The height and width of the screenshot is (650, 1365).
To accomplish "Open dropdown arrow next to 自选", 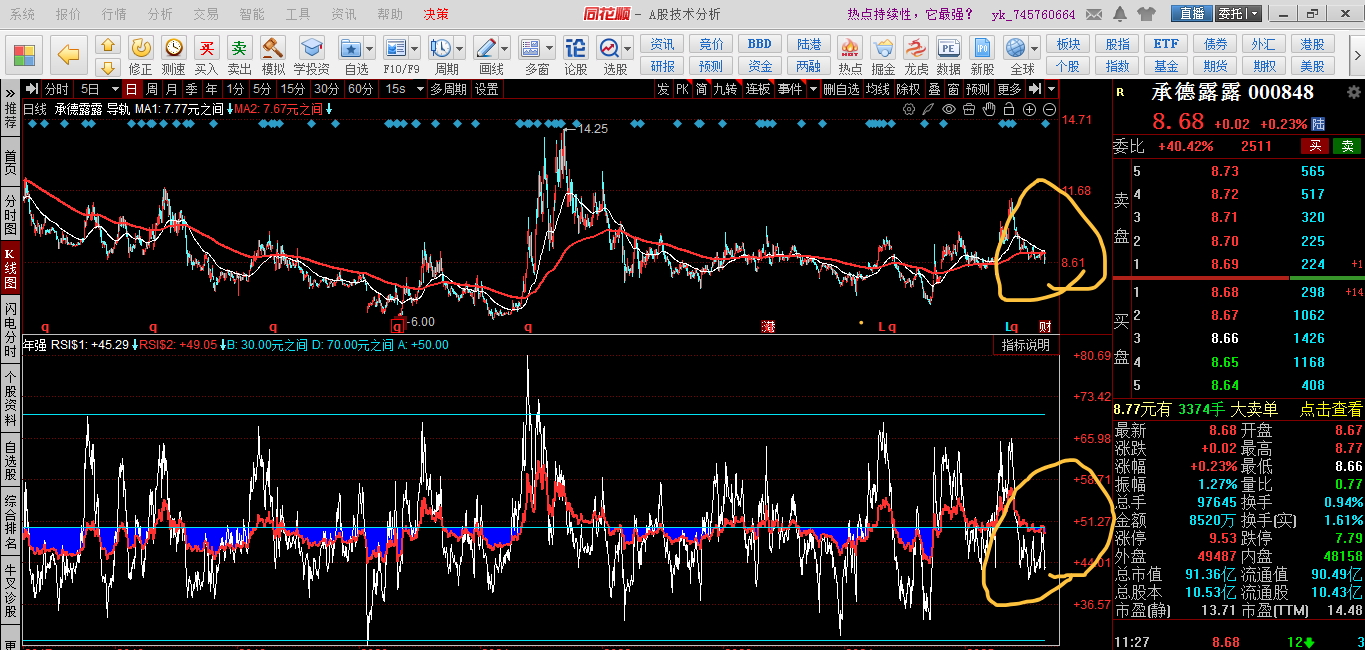I will (x=370, y=48).
